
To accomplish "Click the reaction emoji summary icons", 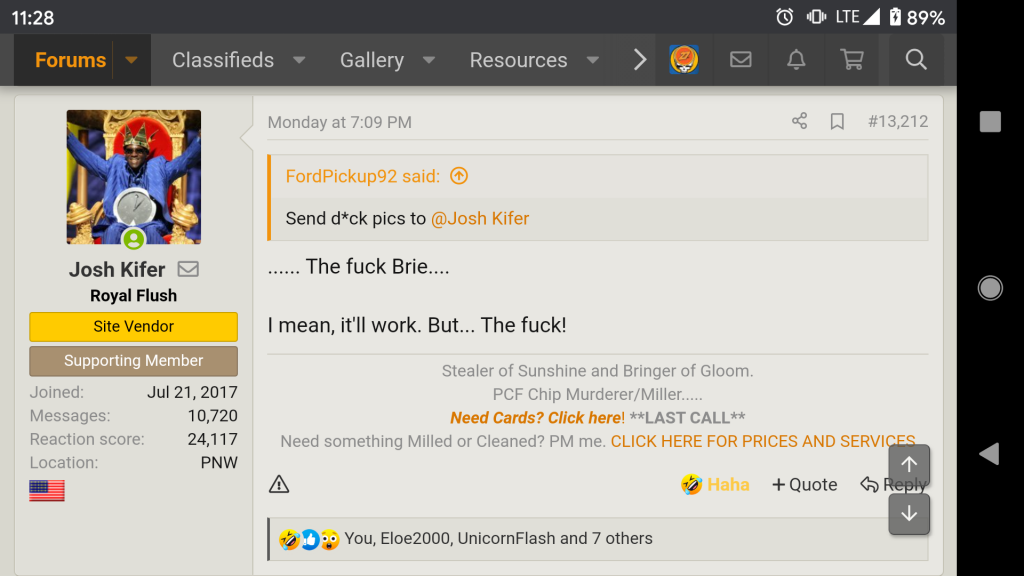I will coord(310,539).
